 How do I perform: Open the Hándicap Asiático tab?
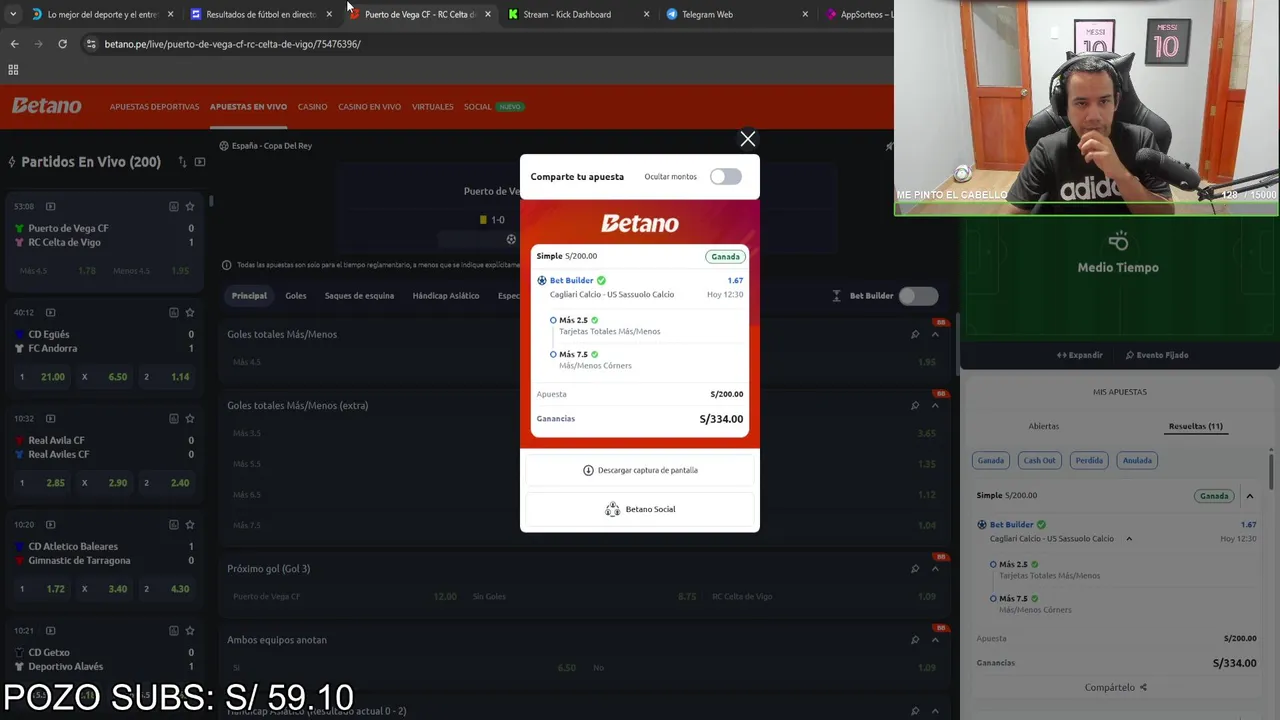(446, 296)
